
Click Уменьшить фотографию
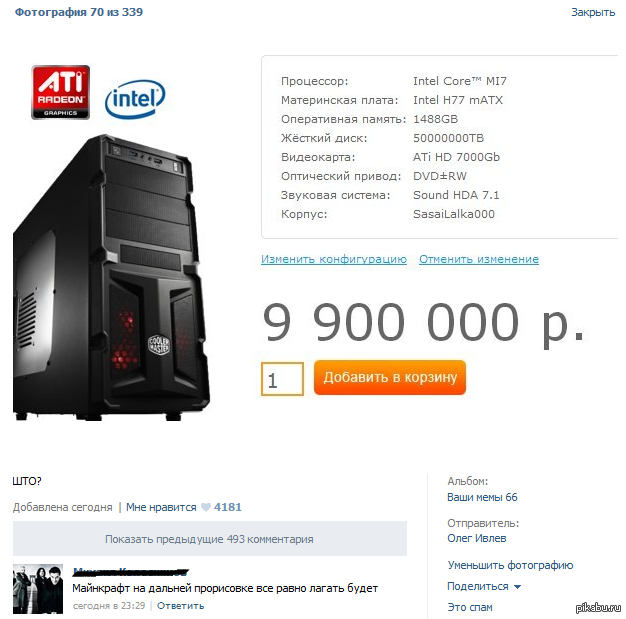coord(510,565)
